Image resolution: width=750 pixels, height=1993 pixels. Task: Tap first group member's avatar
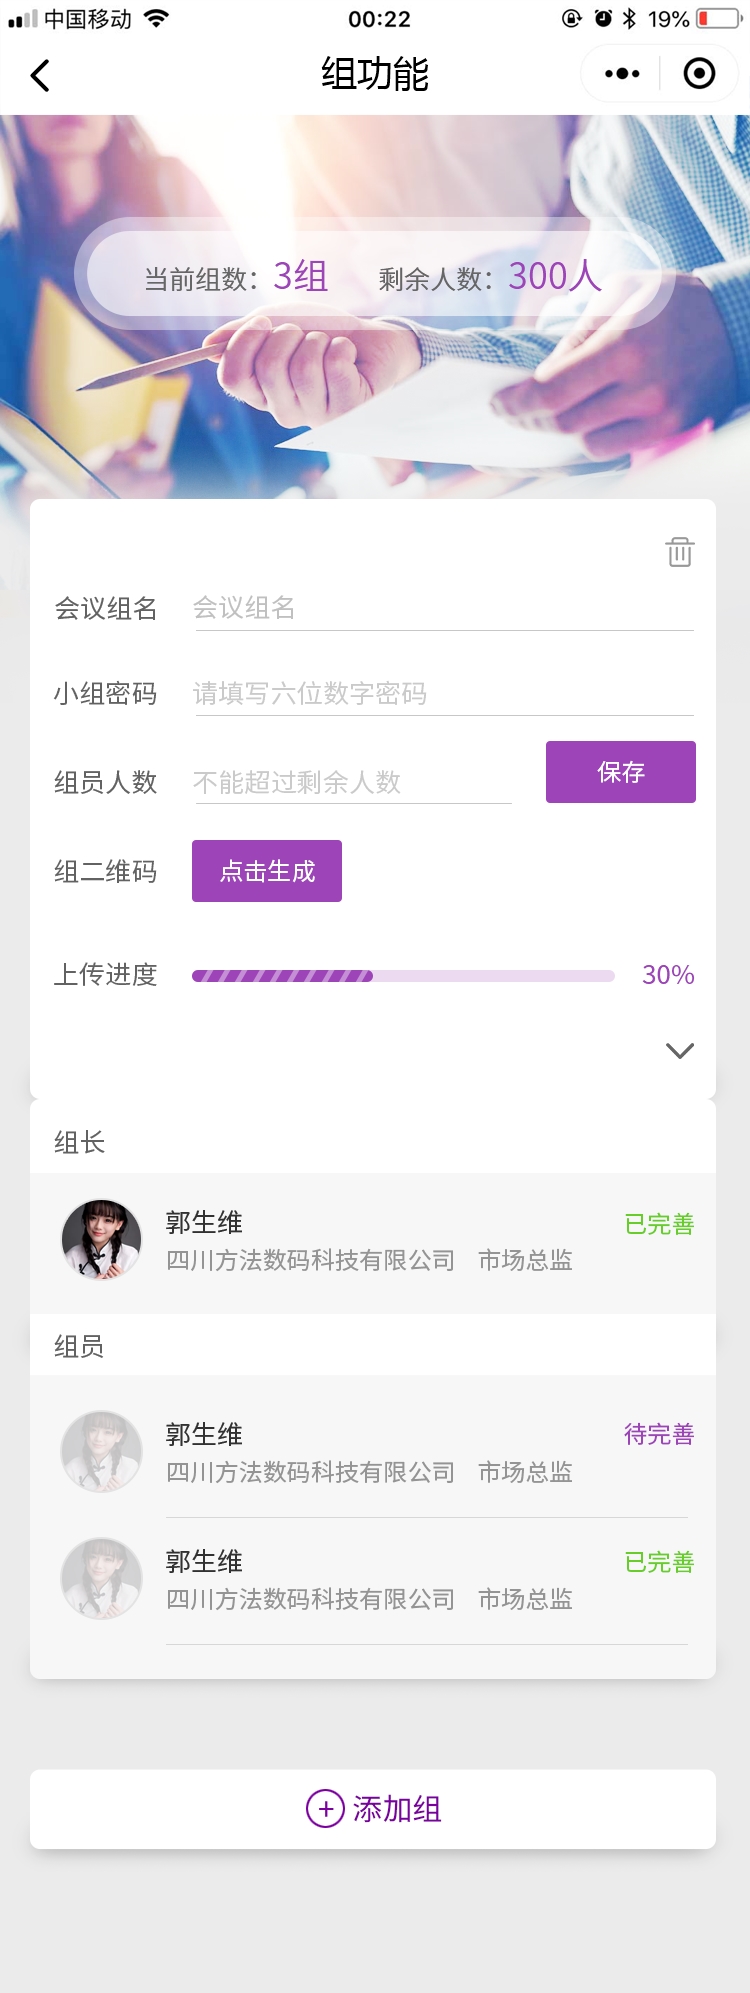click(101, 1452)
